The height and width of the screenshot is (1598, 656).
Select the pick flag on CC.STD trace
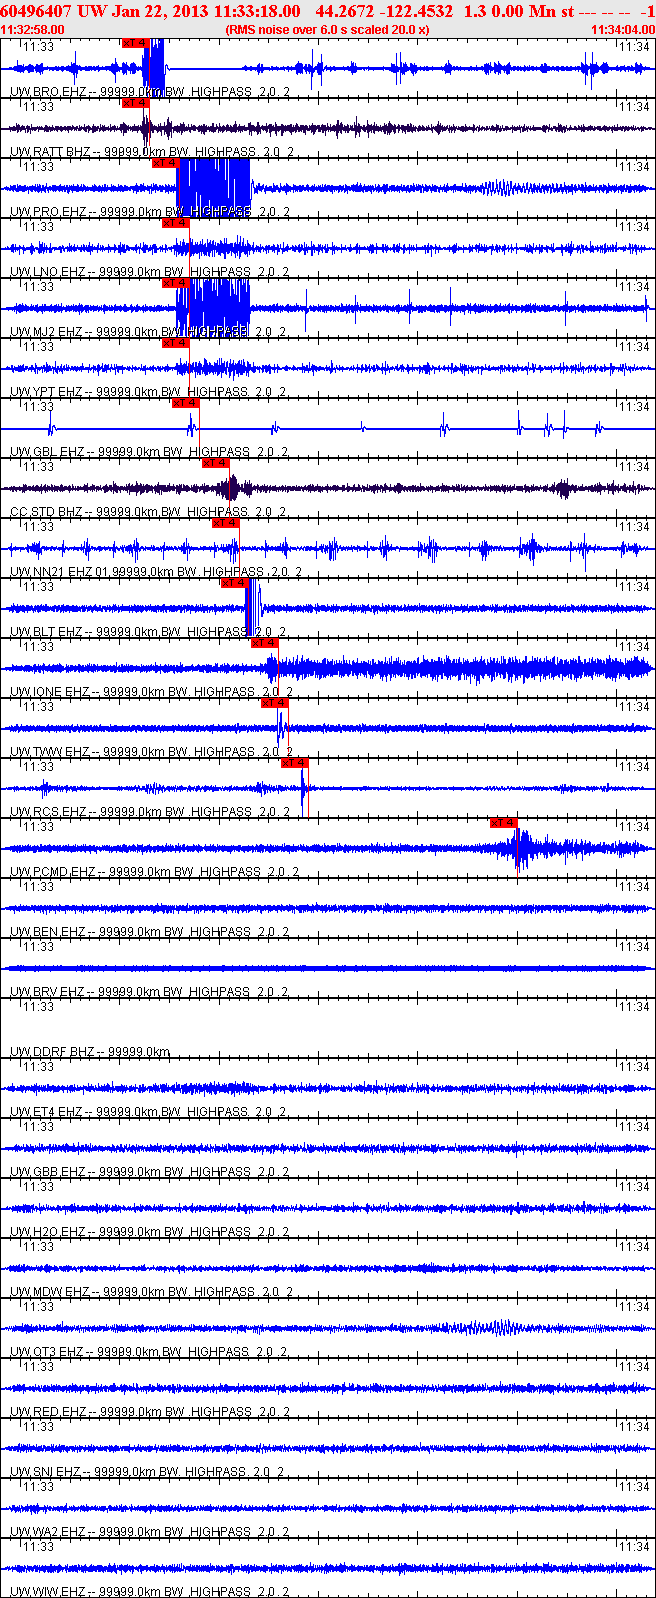pos(216,463)
